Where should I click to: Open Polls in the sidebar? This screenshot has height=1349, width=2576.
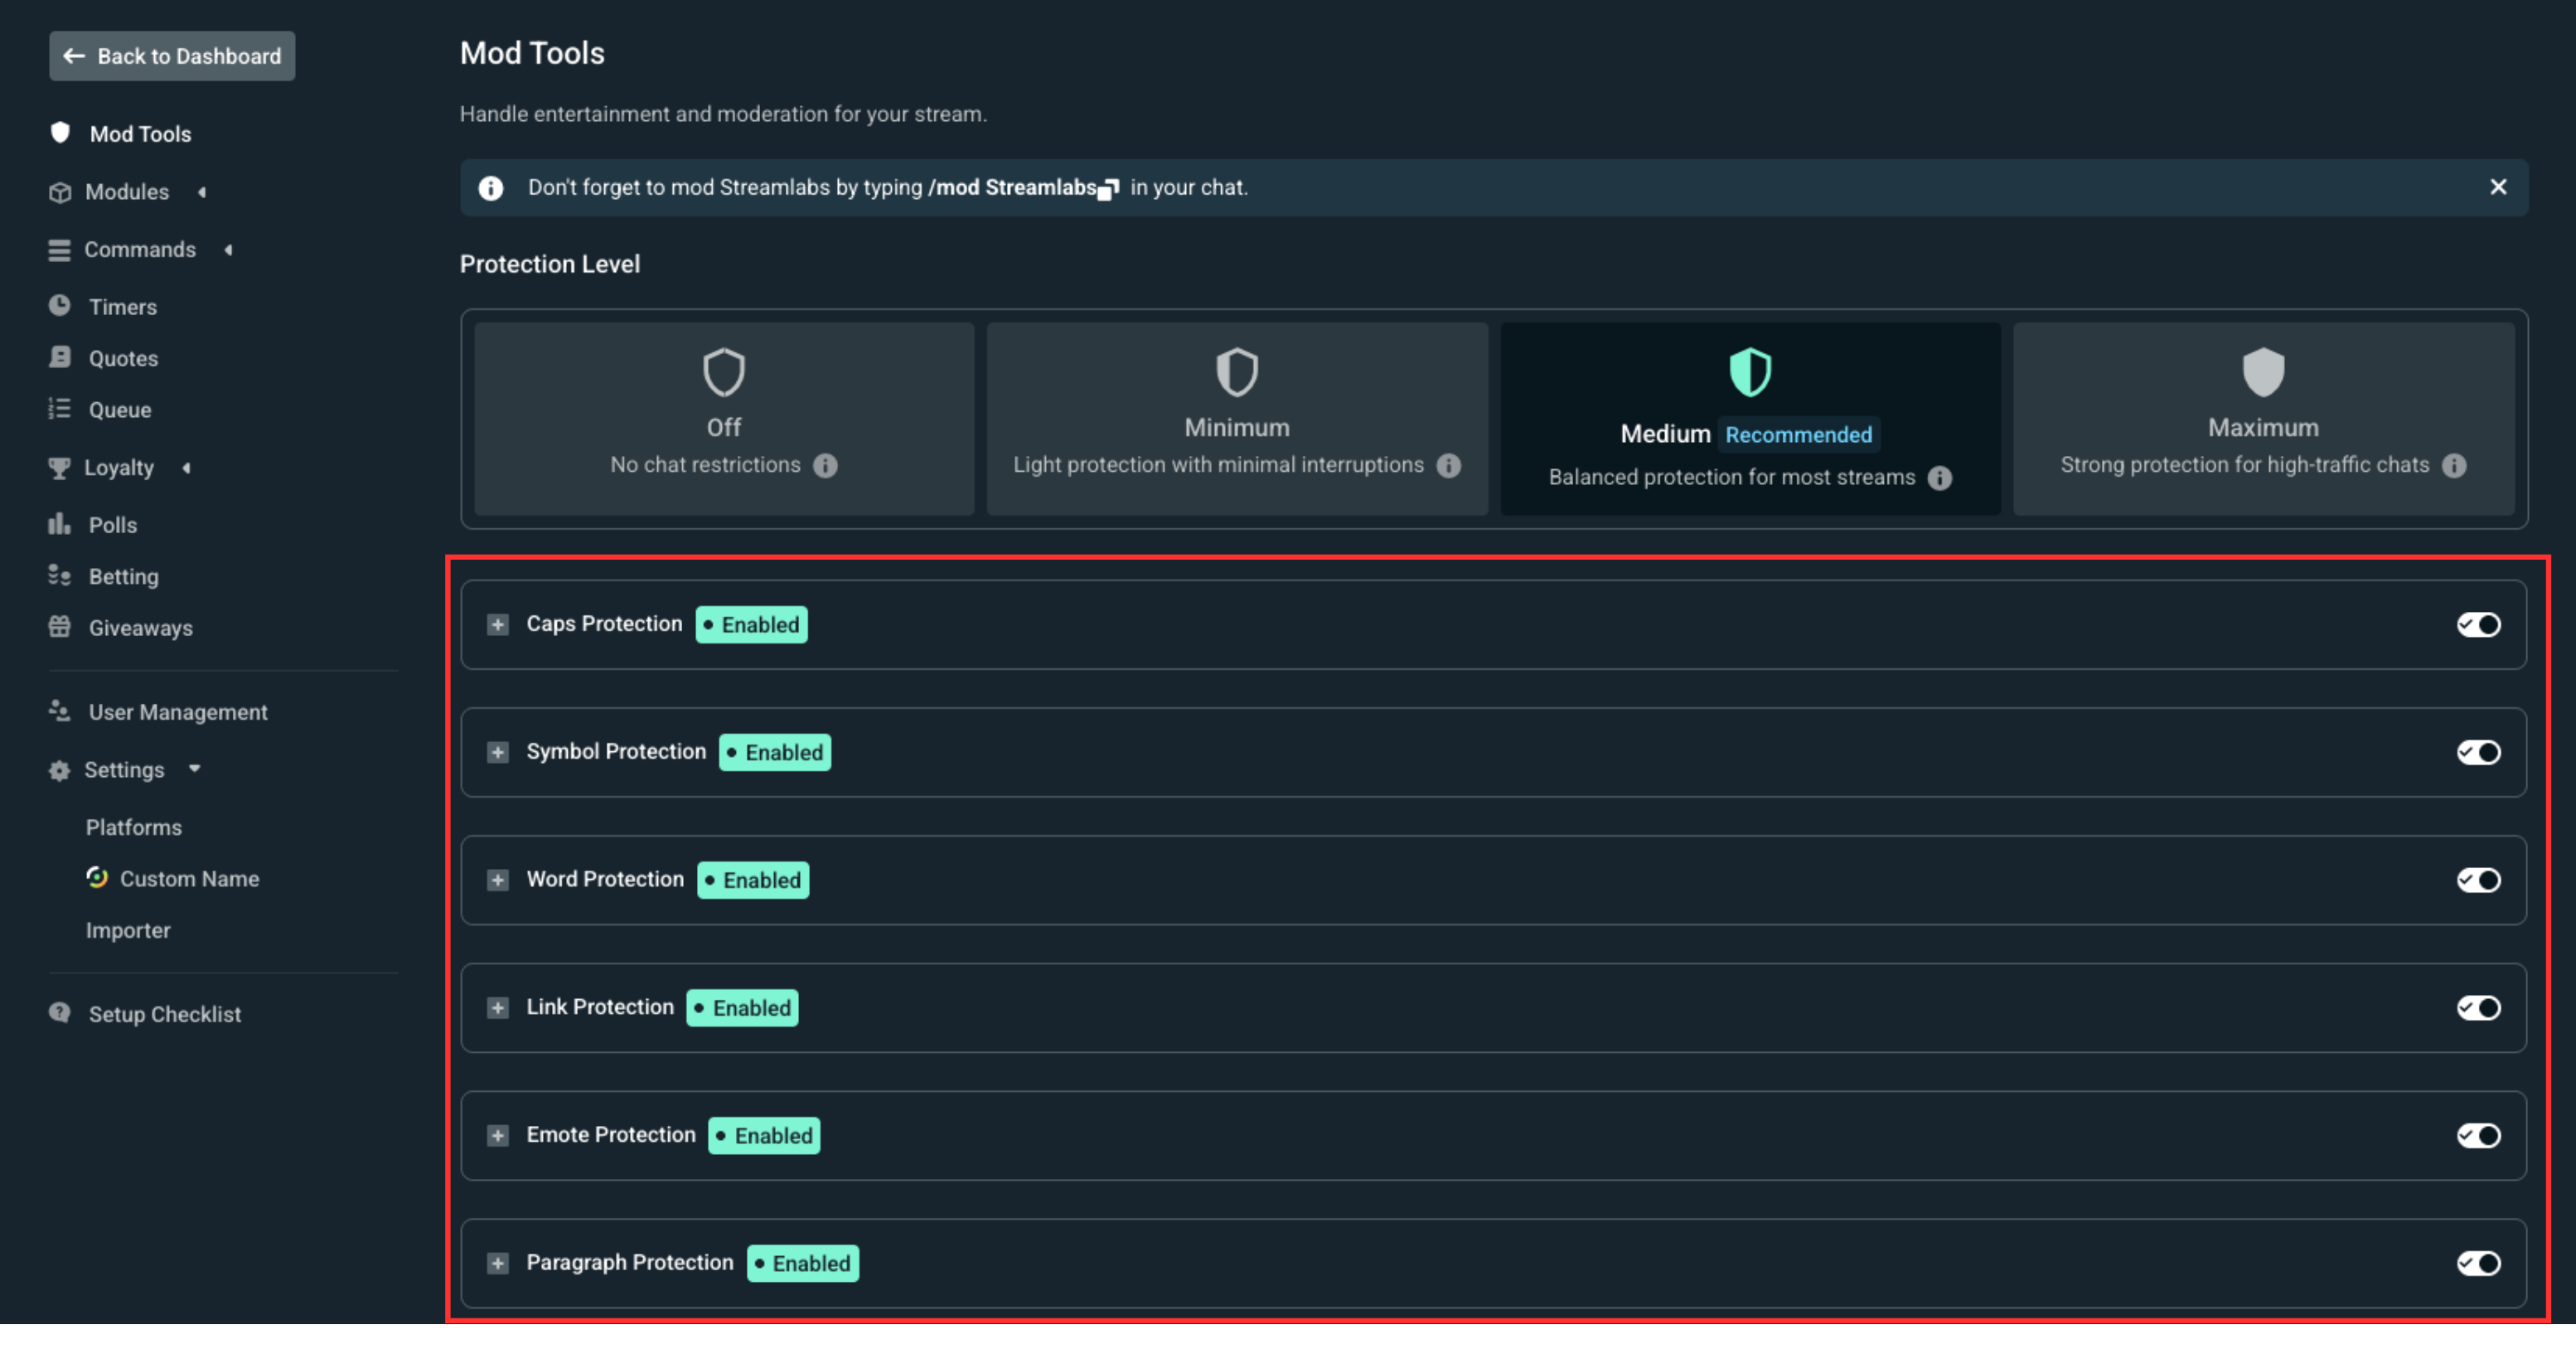coord(113,525)
